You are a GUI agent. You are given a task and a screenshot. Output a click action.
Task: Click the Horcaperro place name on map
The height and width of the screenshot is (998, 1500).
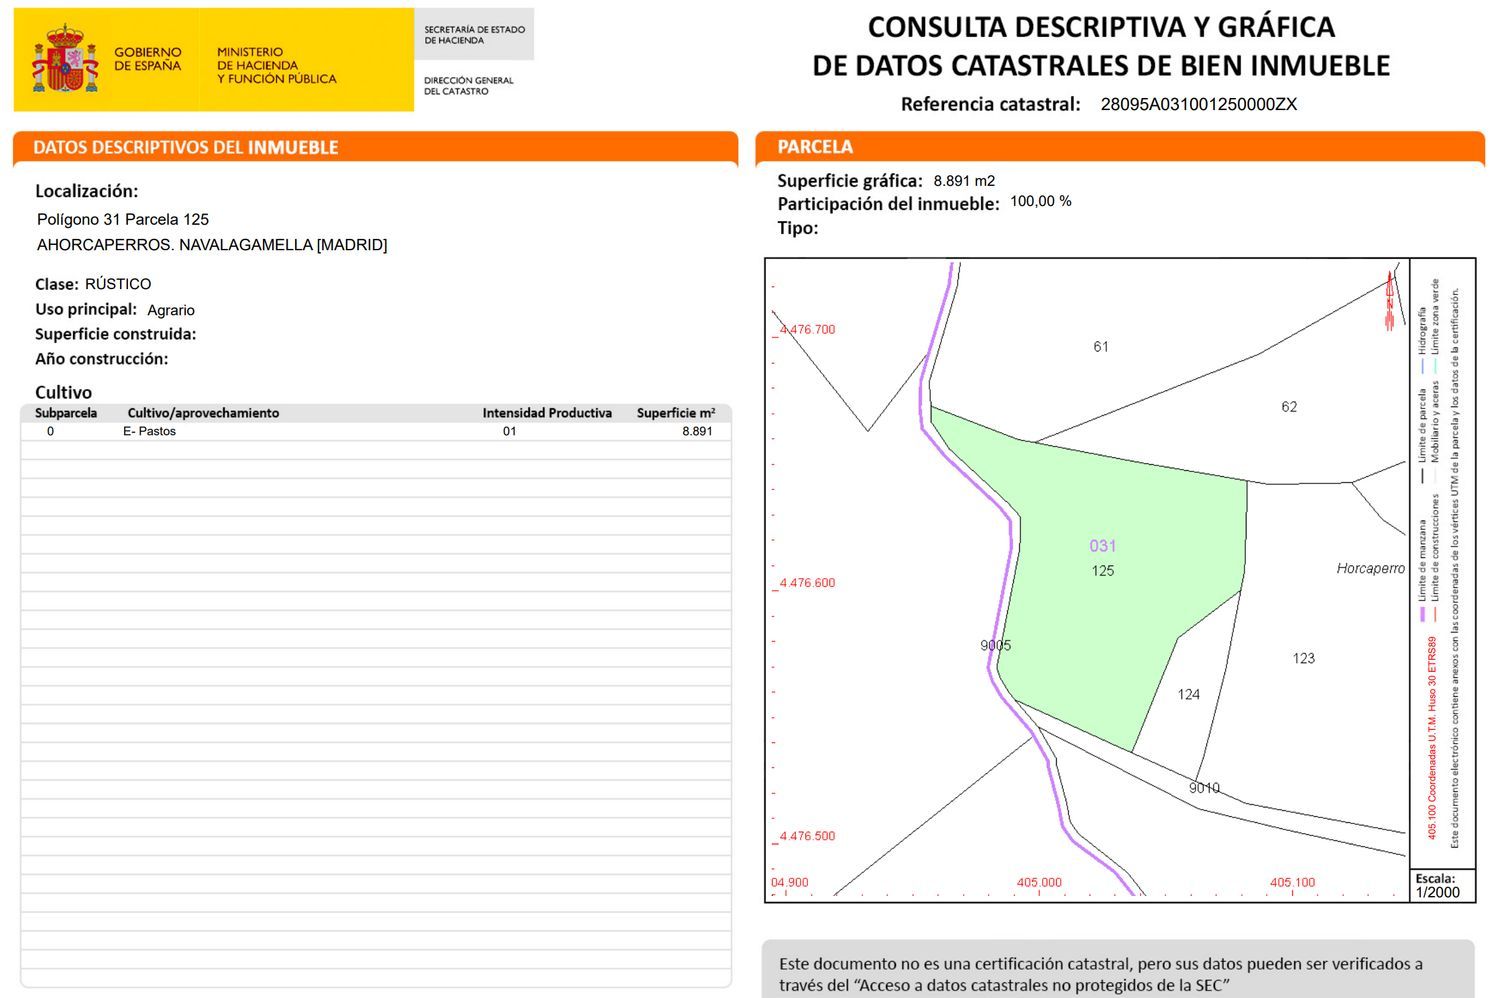1370,568
